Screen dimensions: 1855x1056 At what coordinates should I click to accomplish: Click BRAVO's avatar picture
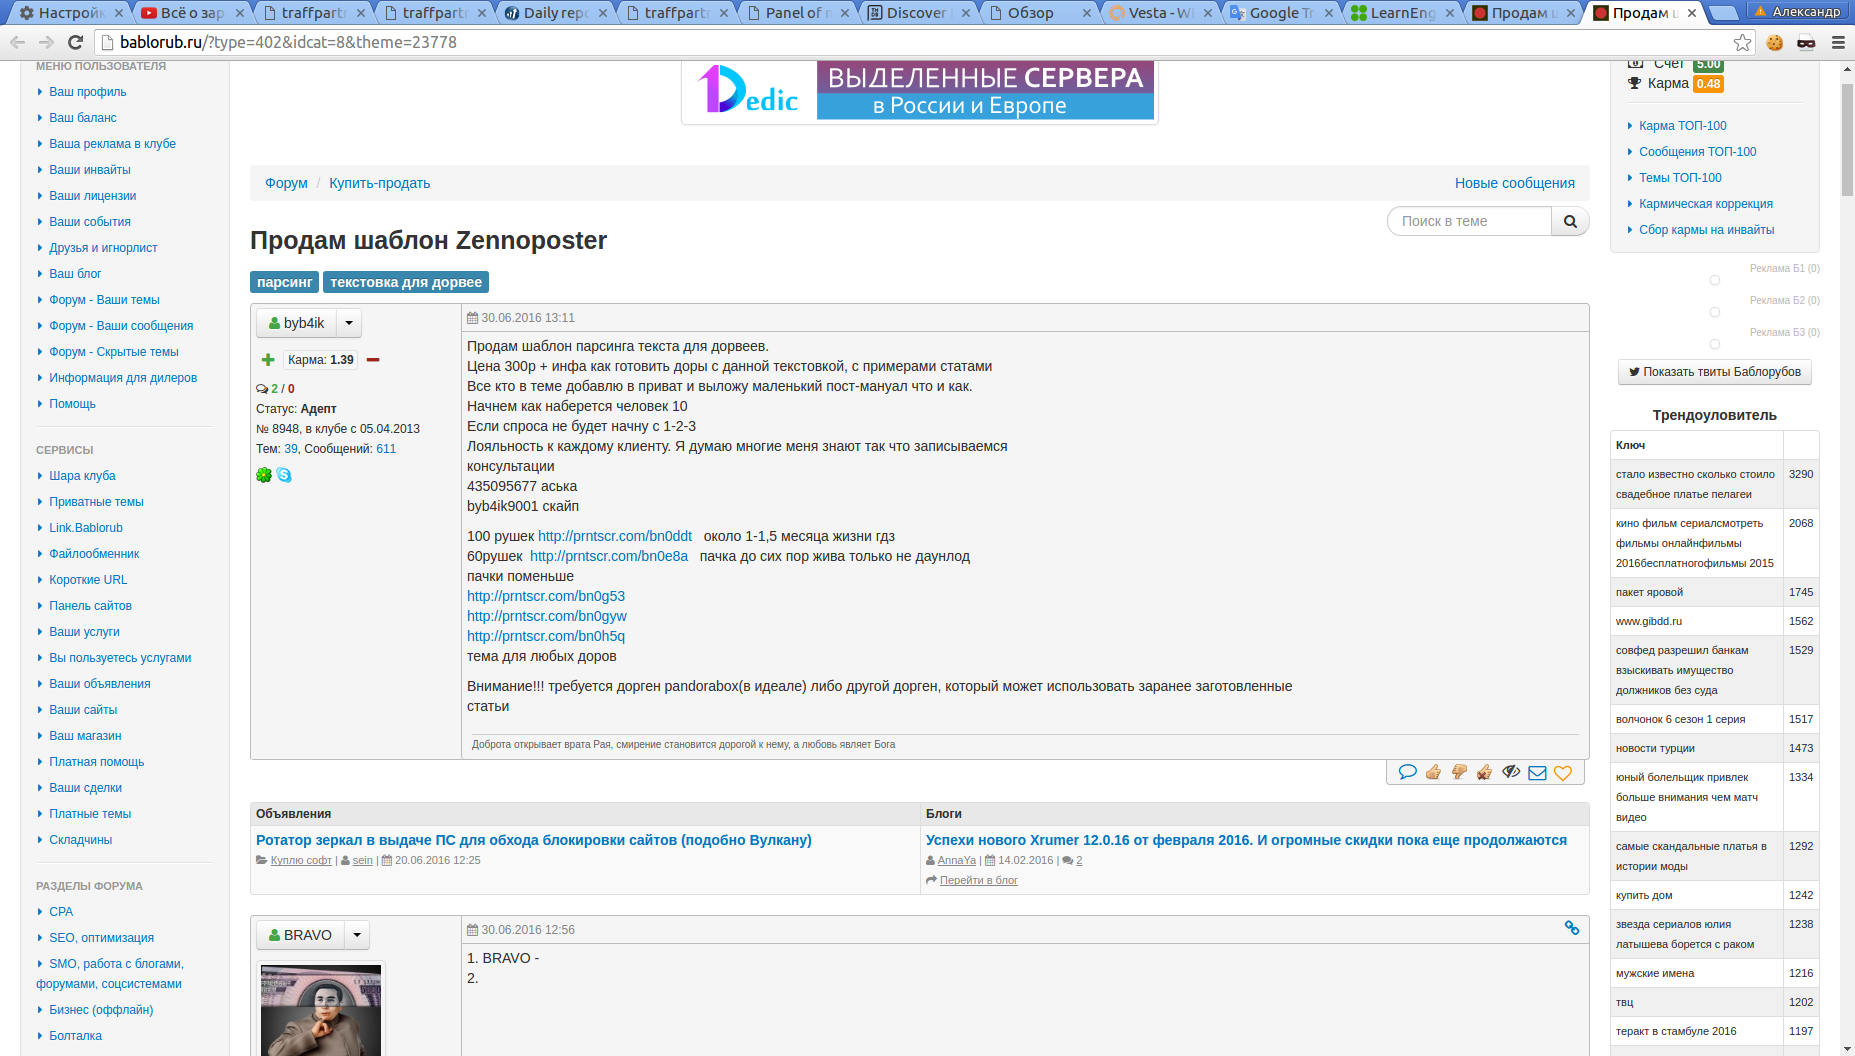[x=321, y=1010]
